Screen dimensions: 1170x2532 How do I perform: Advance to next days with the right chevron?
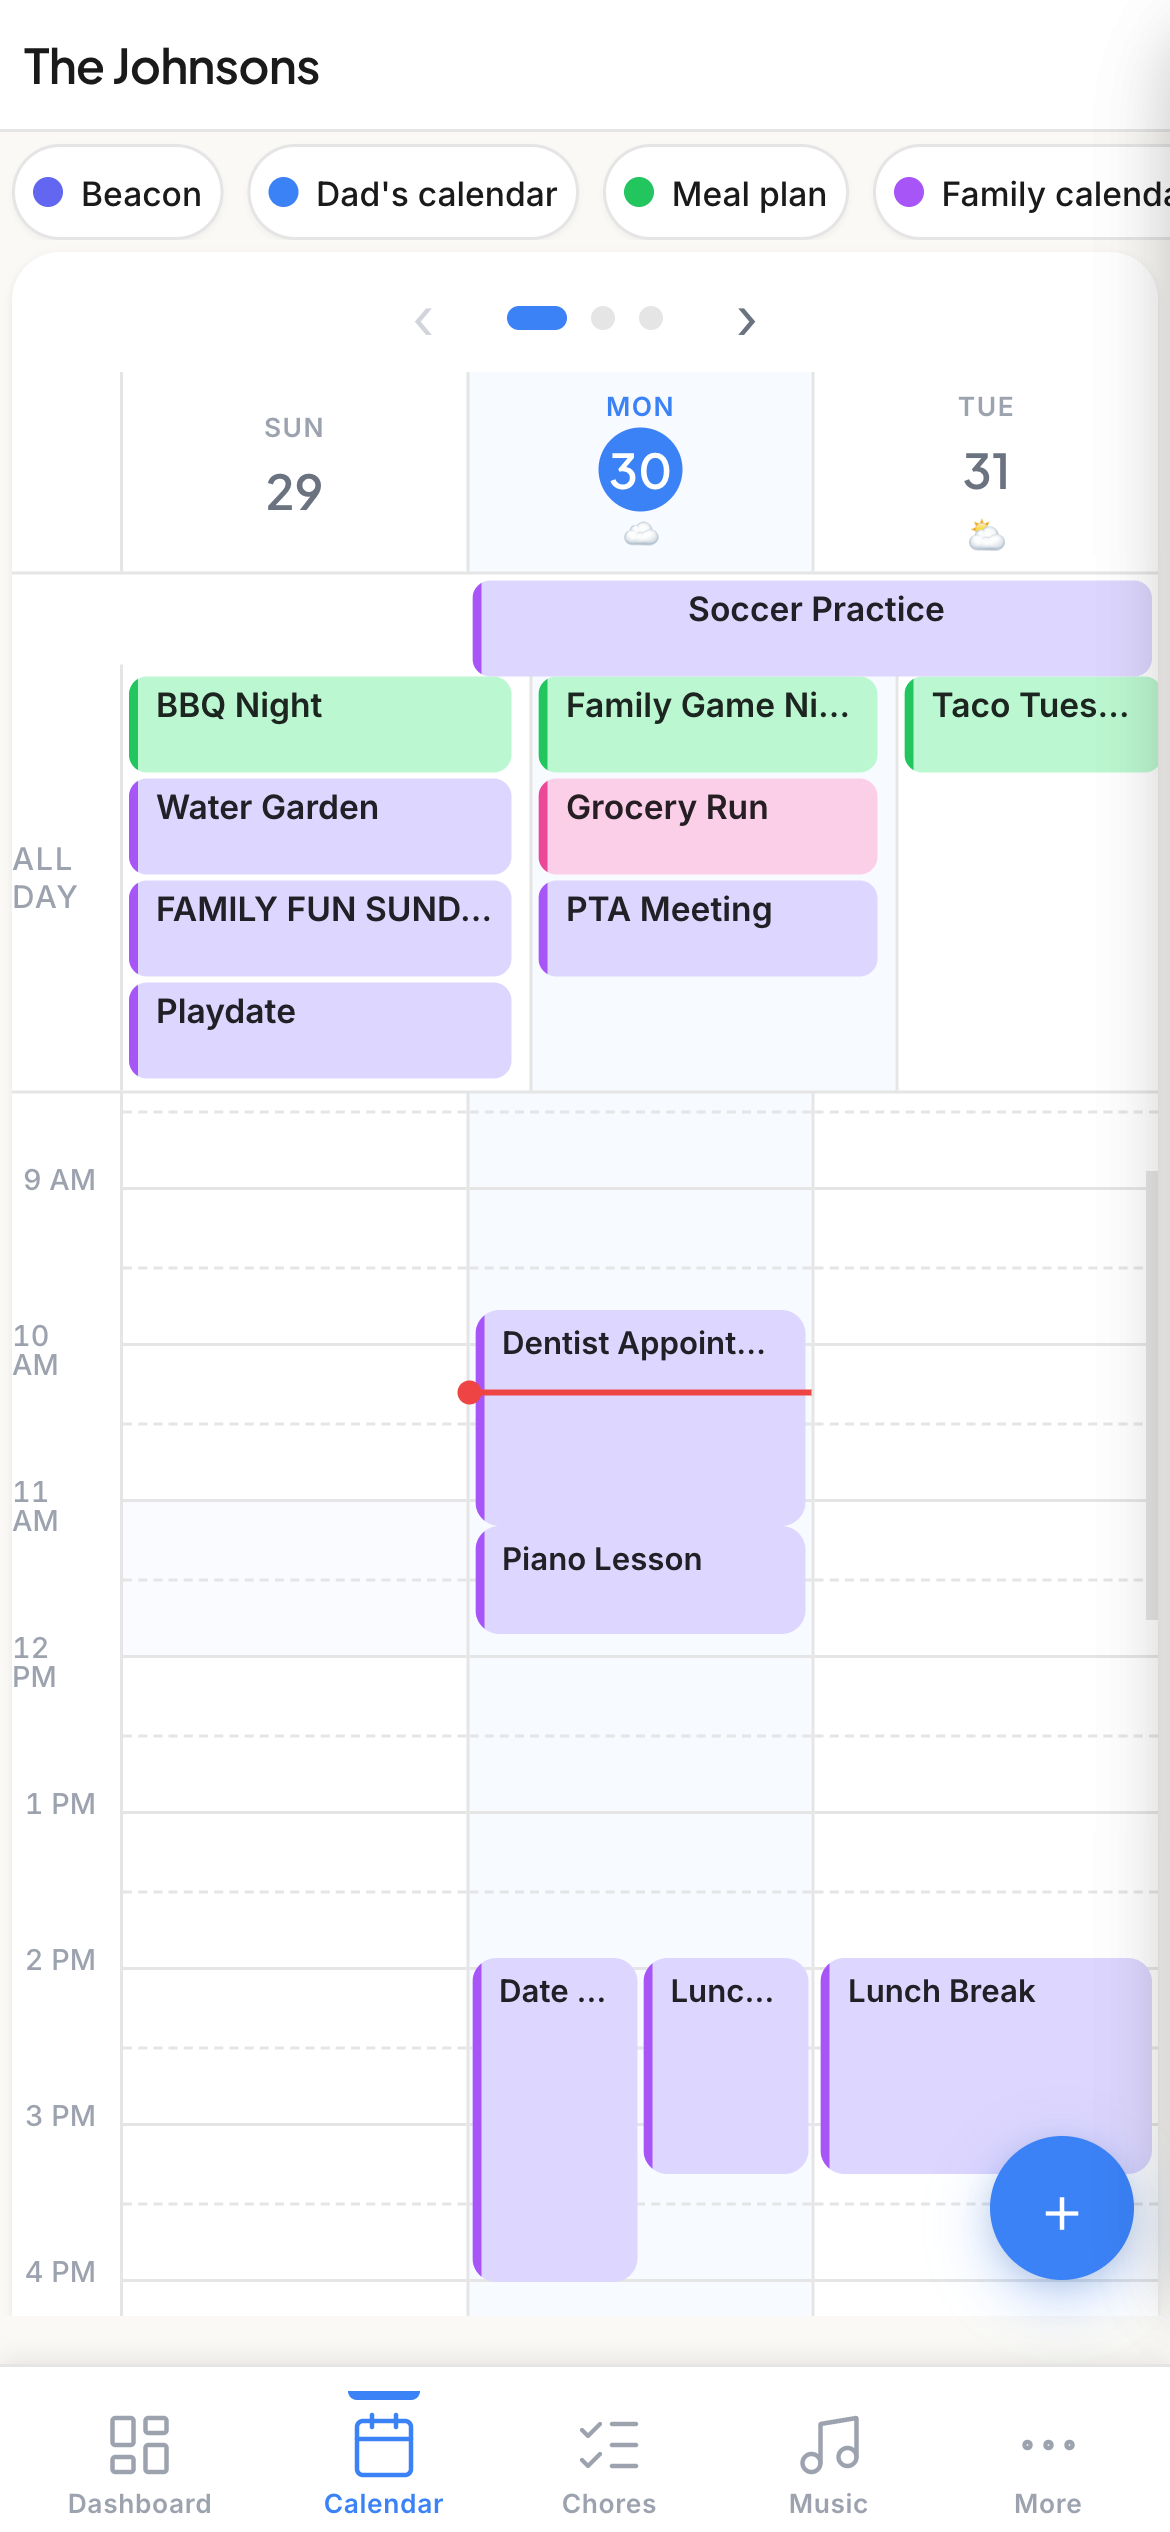tap(746, 321)
